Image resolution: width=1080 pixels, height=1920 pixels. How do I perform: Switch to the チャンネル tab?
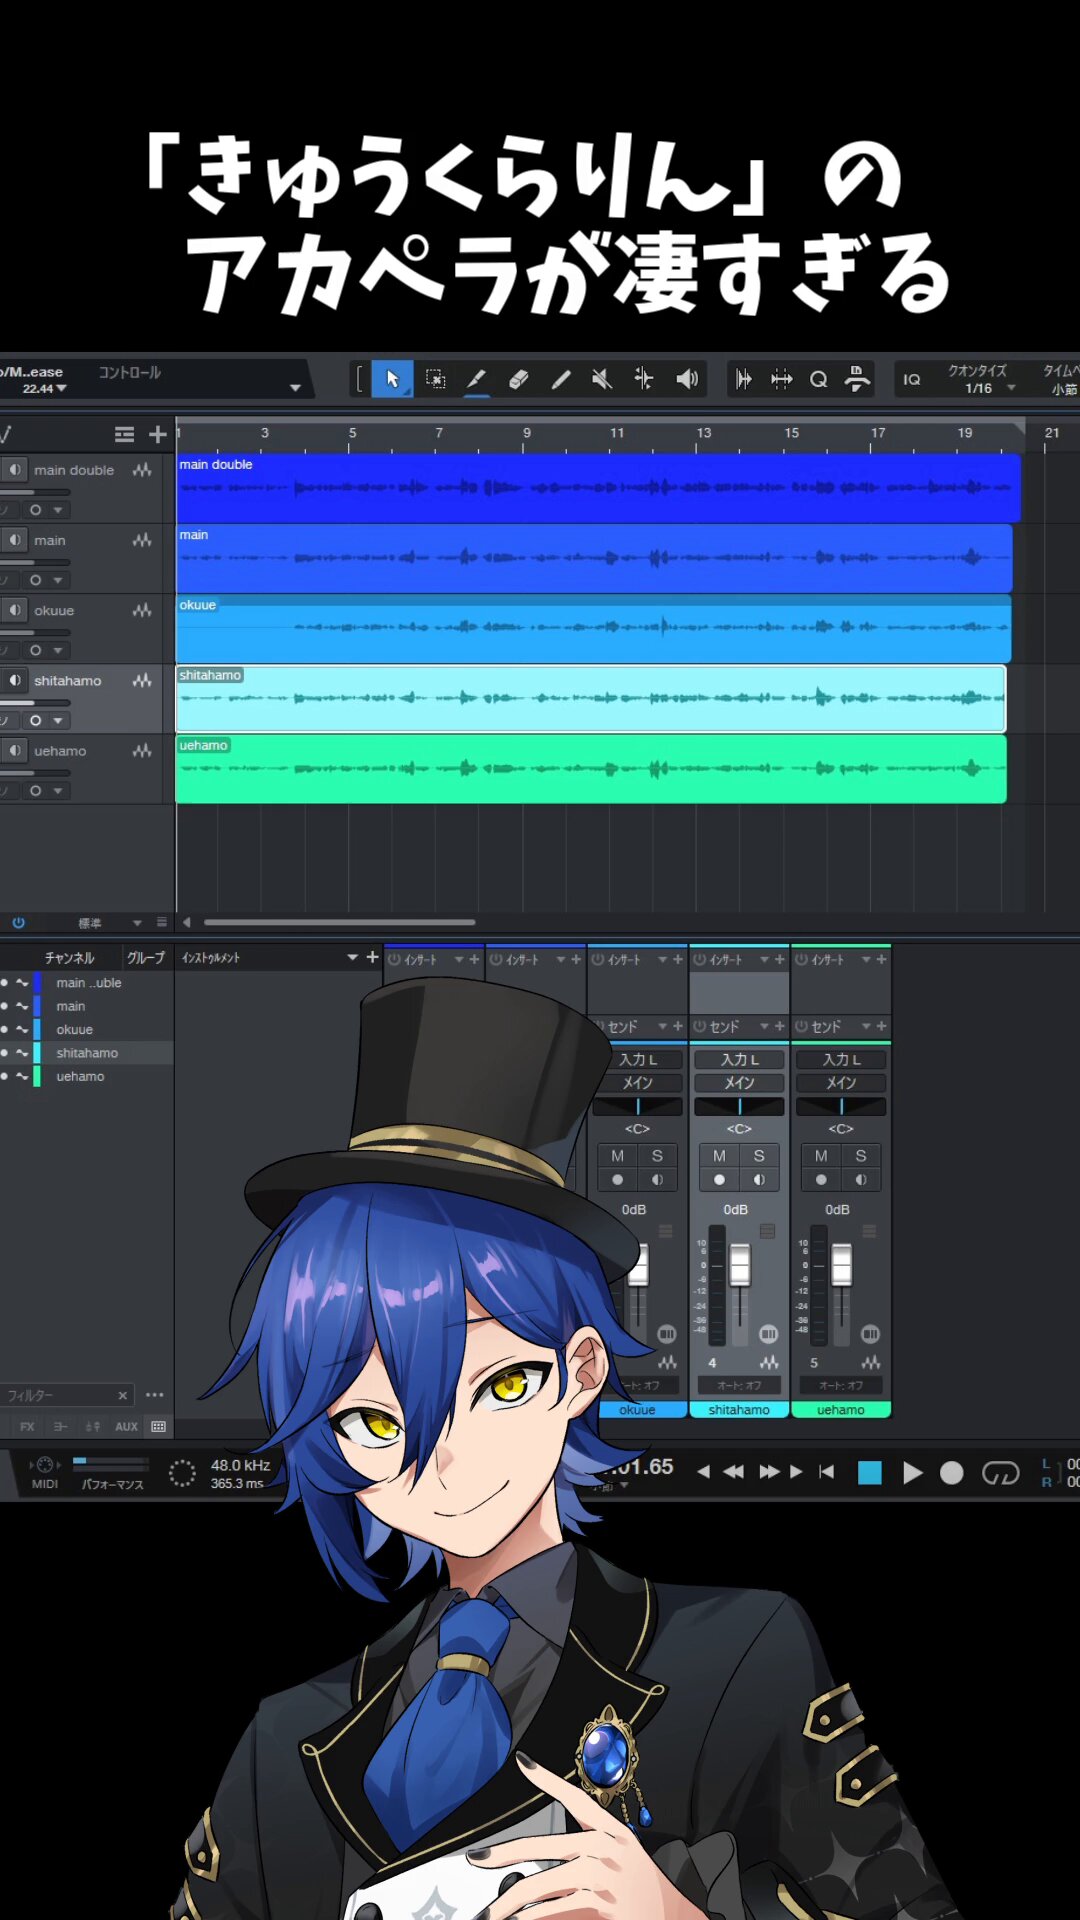[69, 958]
